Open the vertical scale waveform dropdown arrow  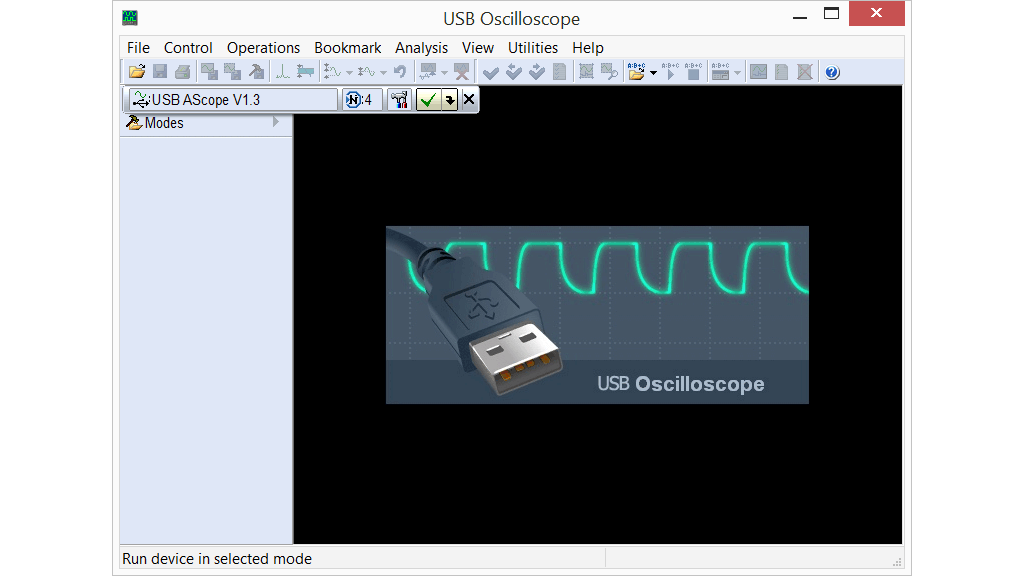click(x=349, y=72)
